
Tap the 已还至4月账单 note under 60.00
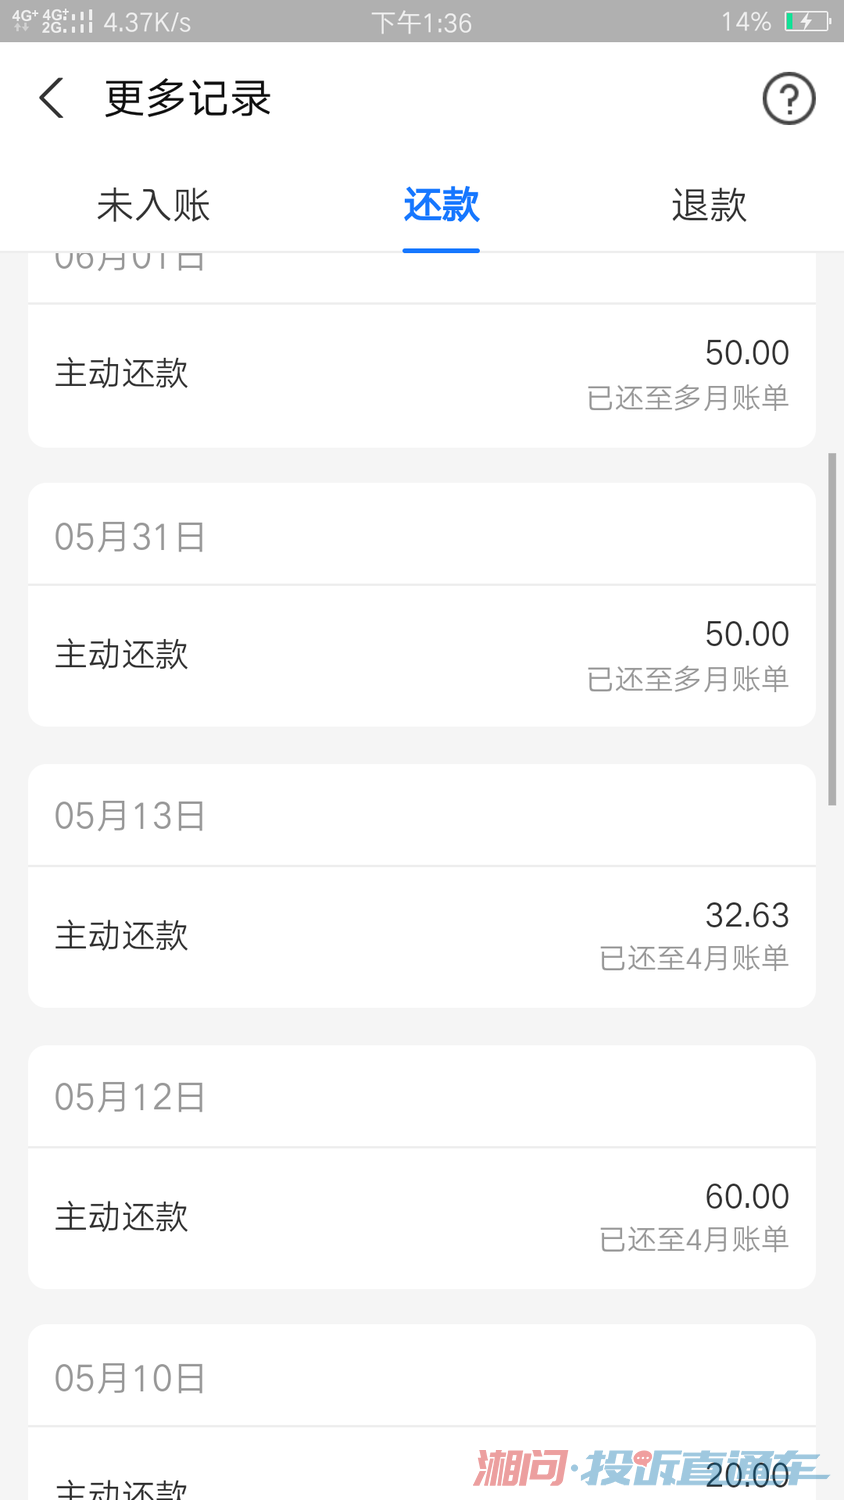click(694, 1239)
